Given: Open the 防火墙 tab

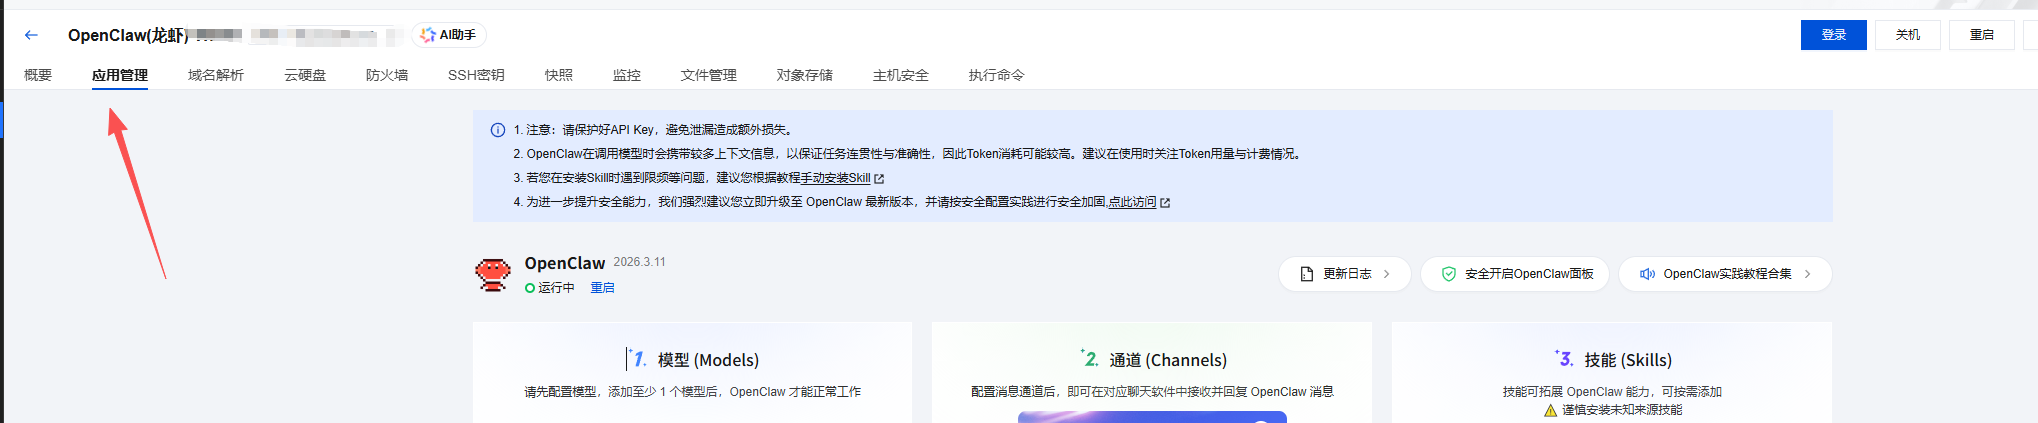Looking at the screenshot, I should pyautogui.click(x=387, y=75).
